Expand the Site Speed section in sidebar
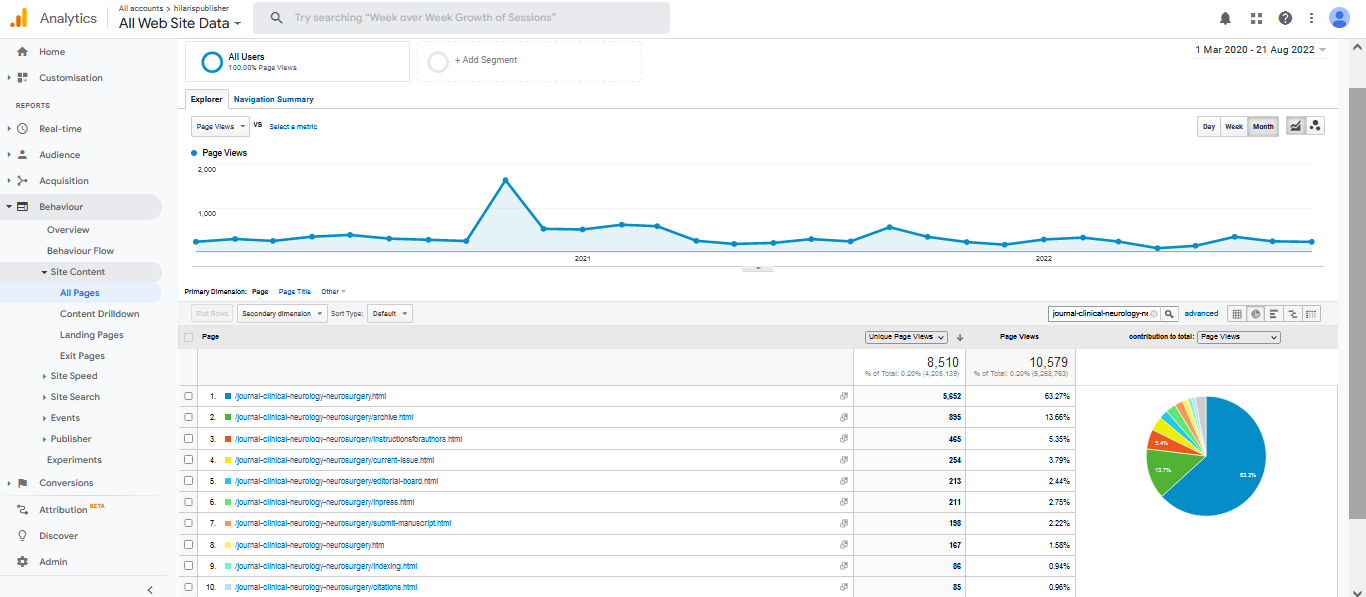Screen dimensions: 1366x597 click(x=74, y=376)
